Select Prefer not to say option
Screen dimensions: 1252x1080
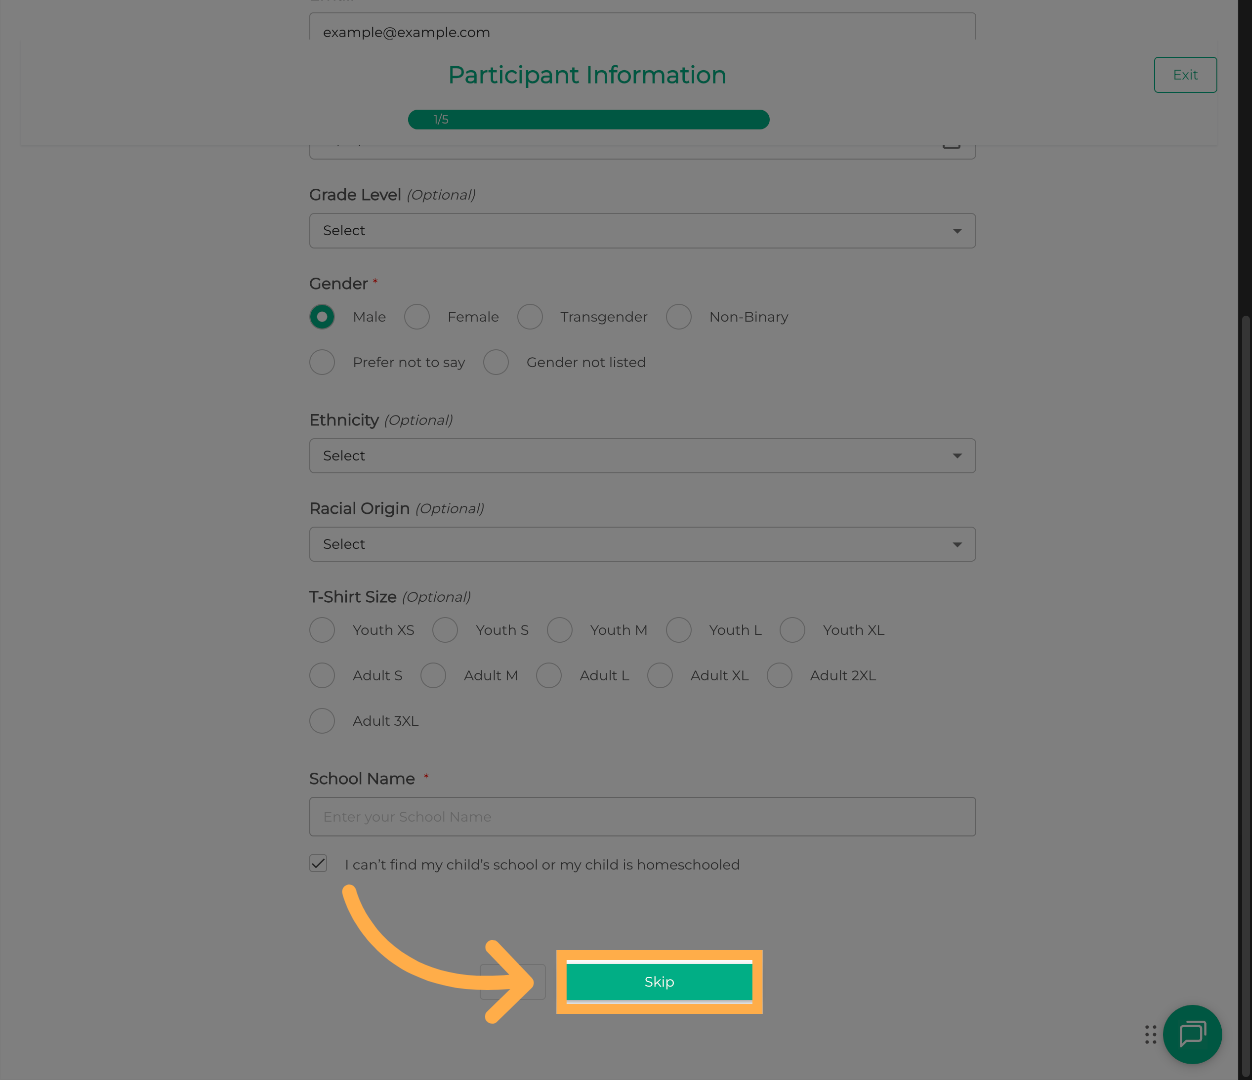[322, 362]
